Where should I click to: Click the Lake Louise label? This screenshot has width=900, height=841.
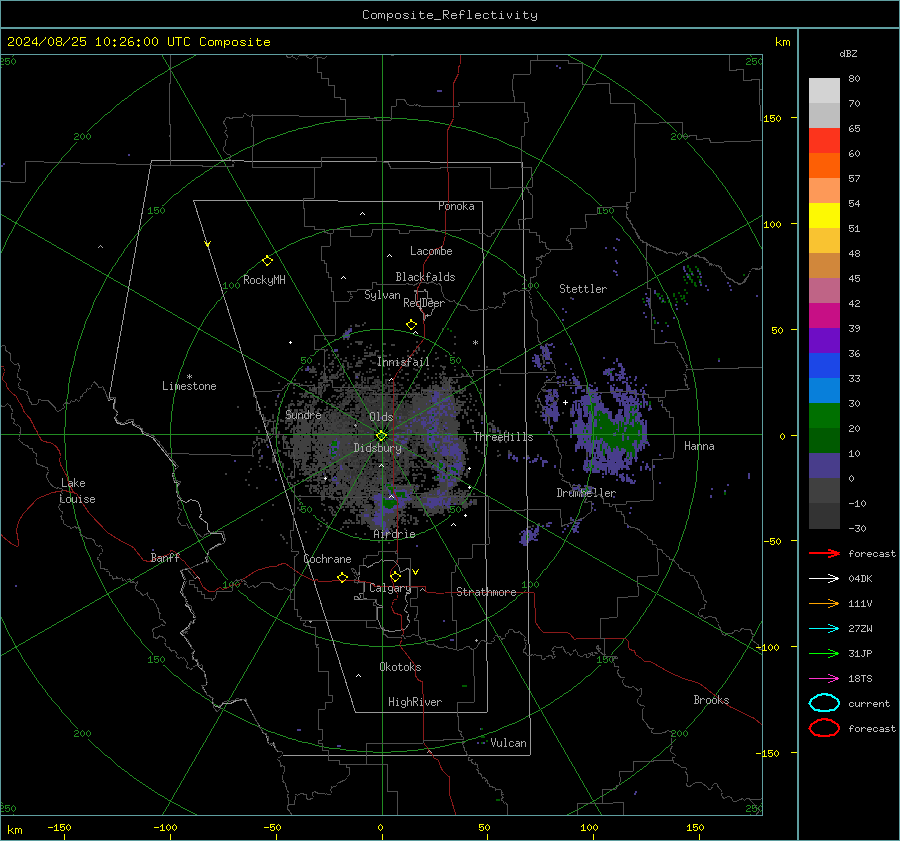[77, 491]
